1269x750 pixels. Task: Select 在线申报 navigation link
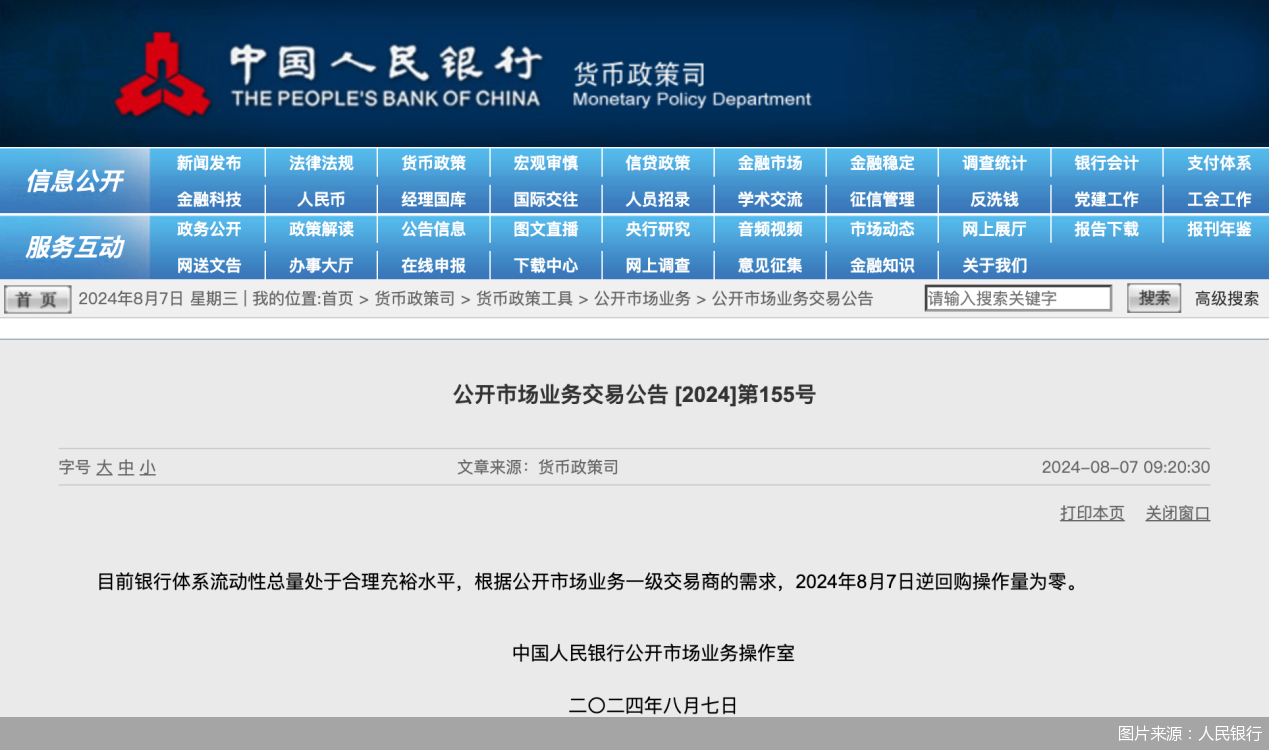pos(433,266)
